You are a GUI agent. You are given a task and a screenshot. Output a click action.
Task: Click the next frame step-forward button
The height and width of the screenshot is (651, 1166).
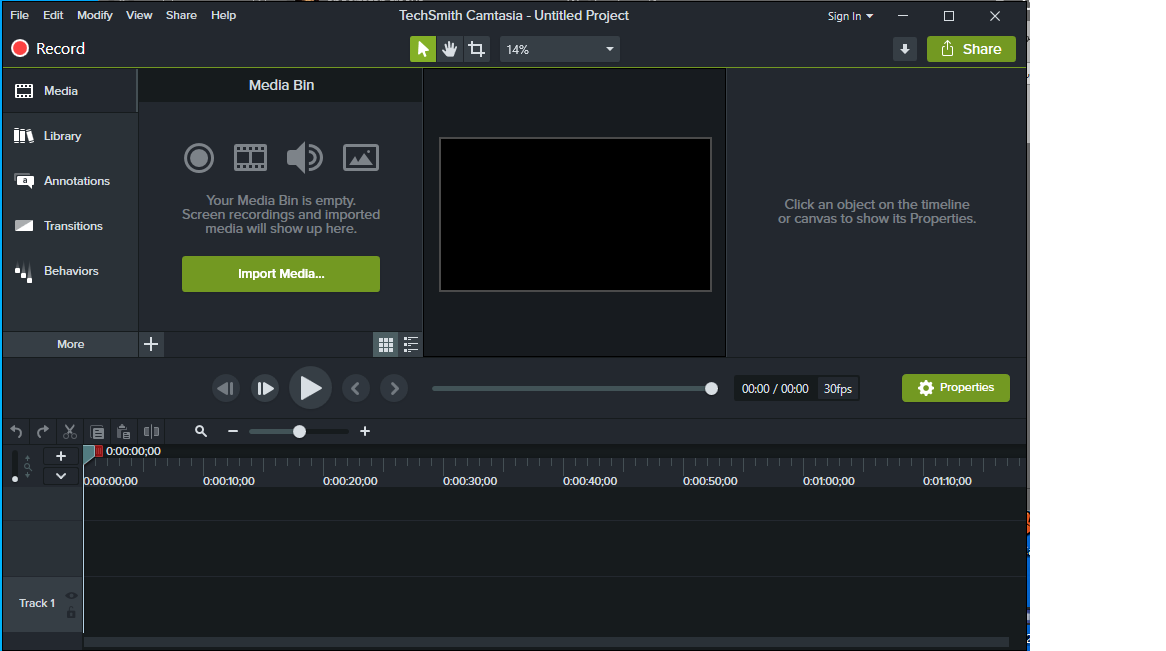pos(265,388)
